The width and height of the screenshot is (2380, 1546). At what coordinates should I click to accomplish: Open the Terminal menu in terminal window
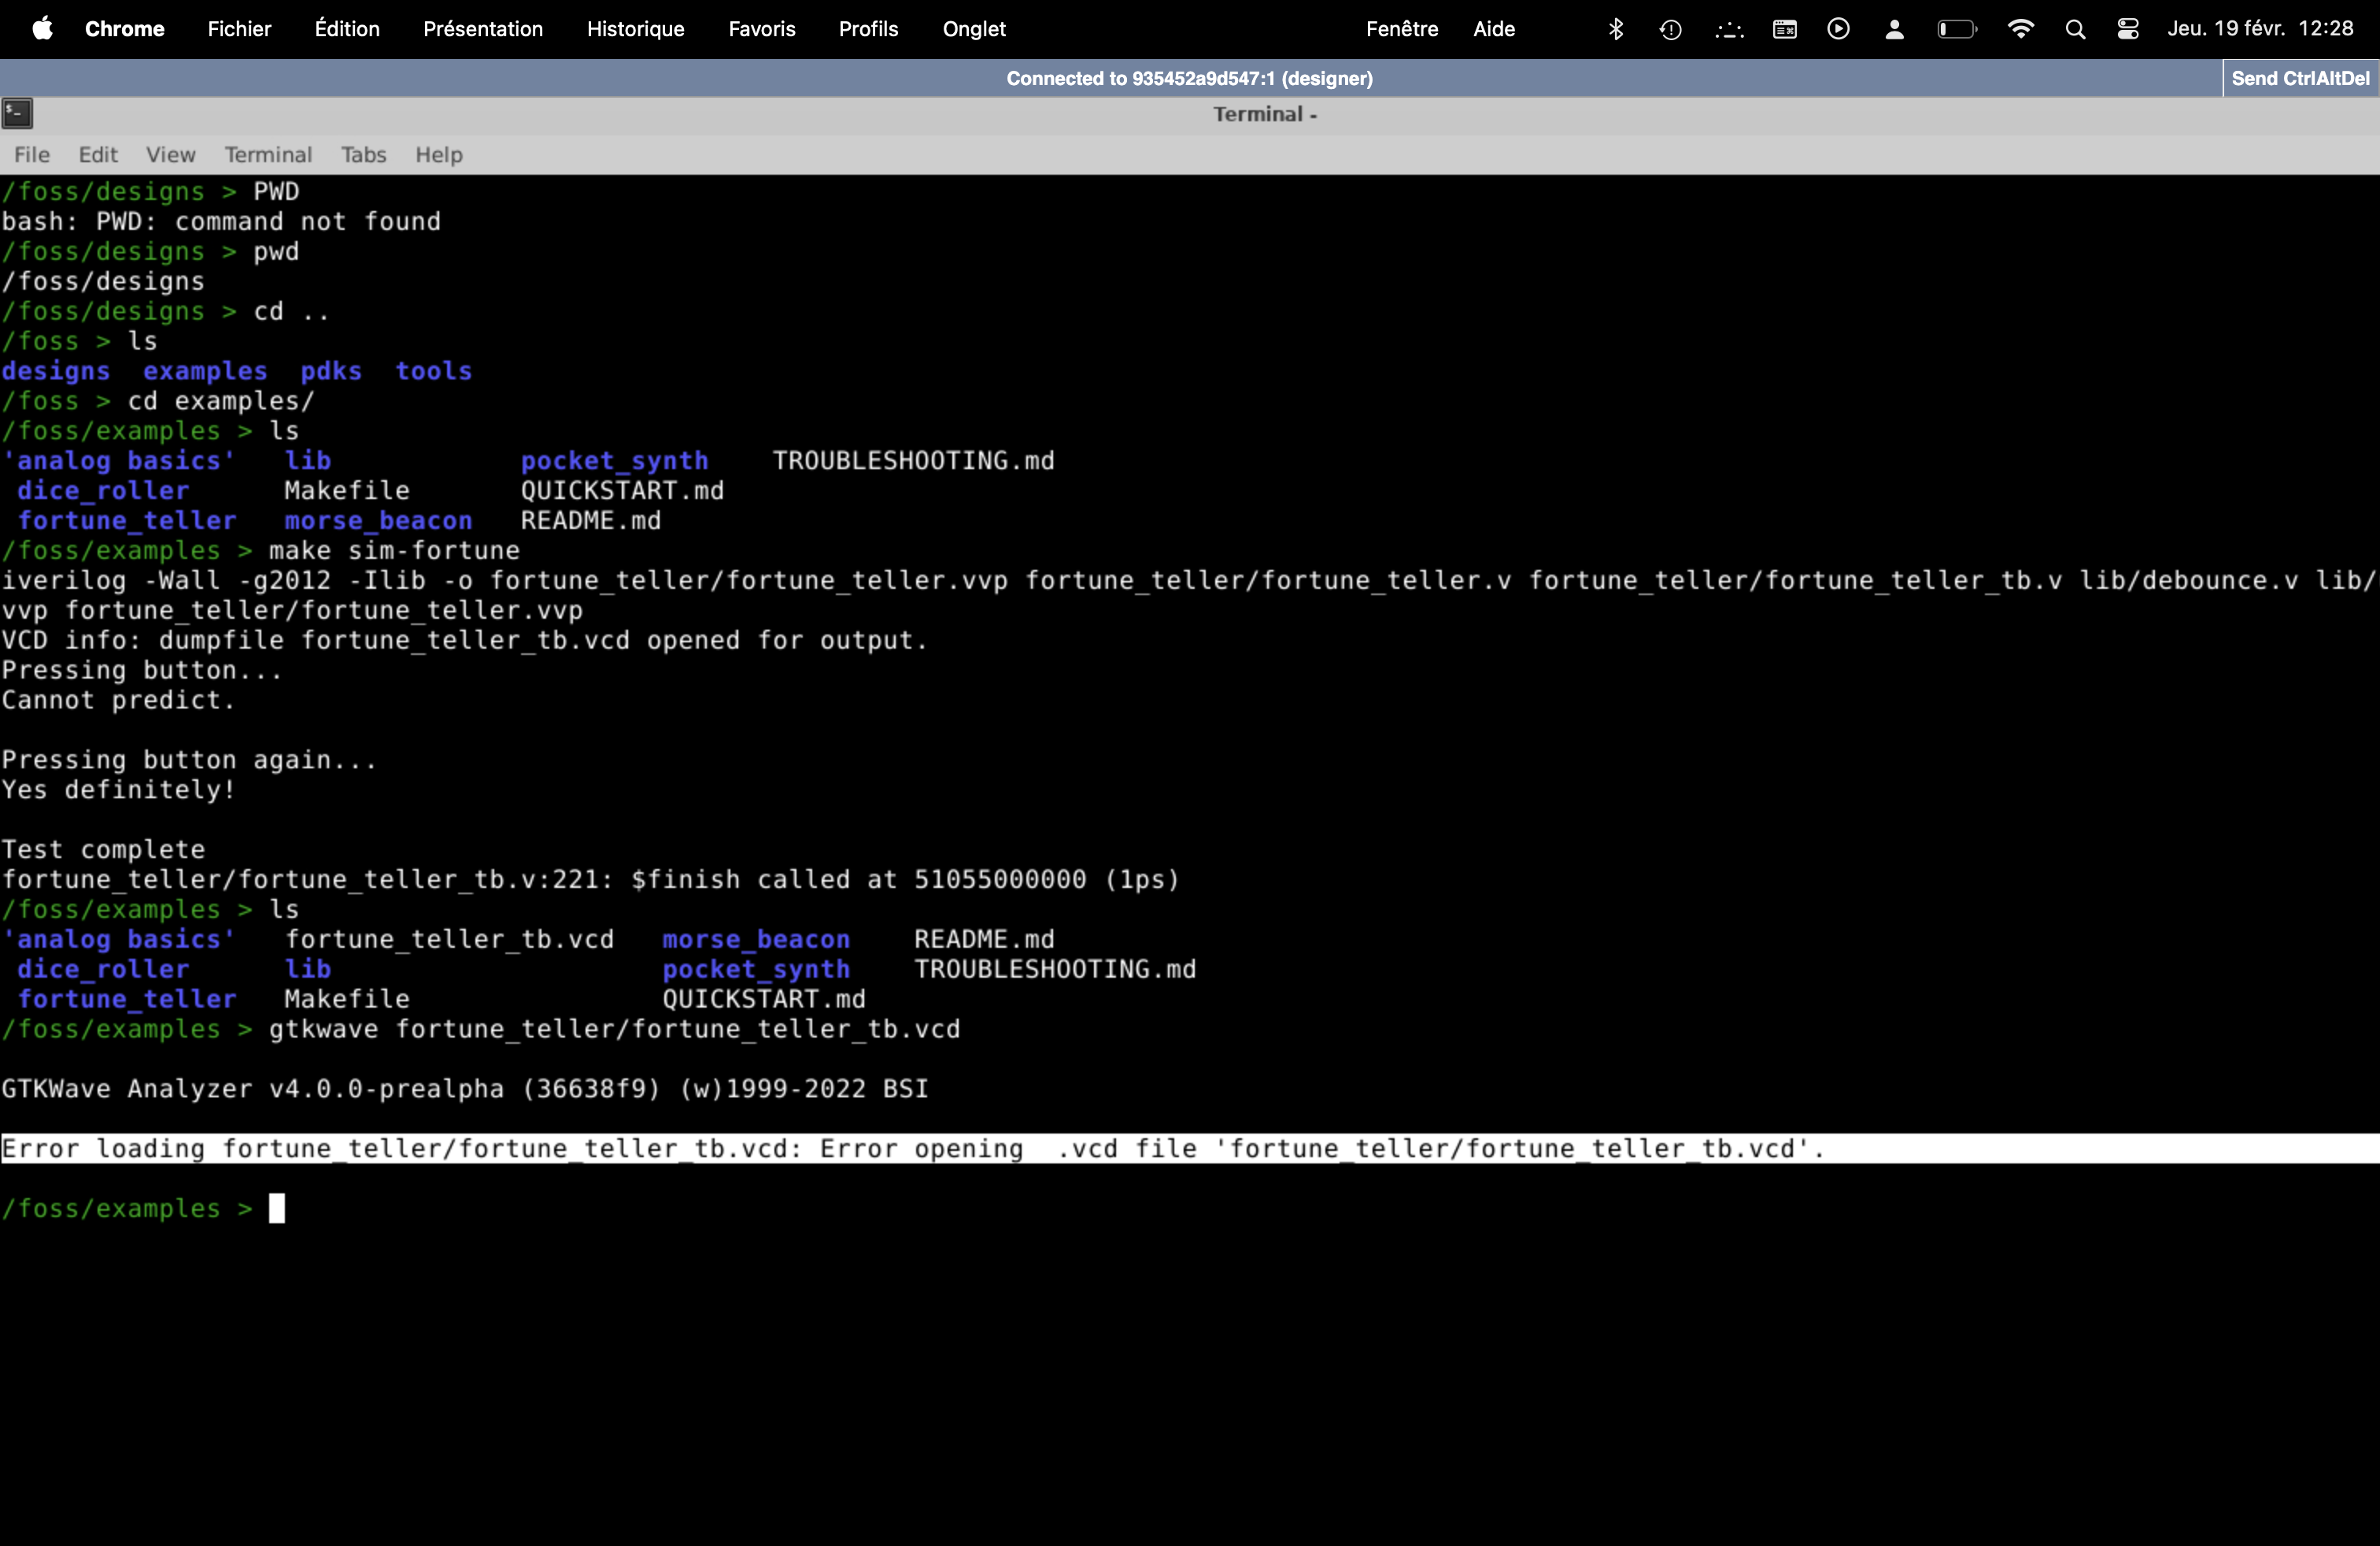[268, 155]
